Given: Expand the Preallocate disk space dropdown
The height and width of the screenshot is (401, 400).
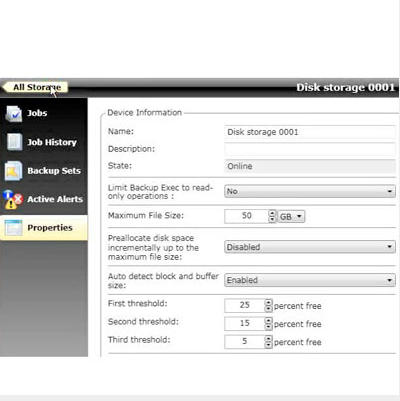Looking at the screenshot, I should coord(310,247).
